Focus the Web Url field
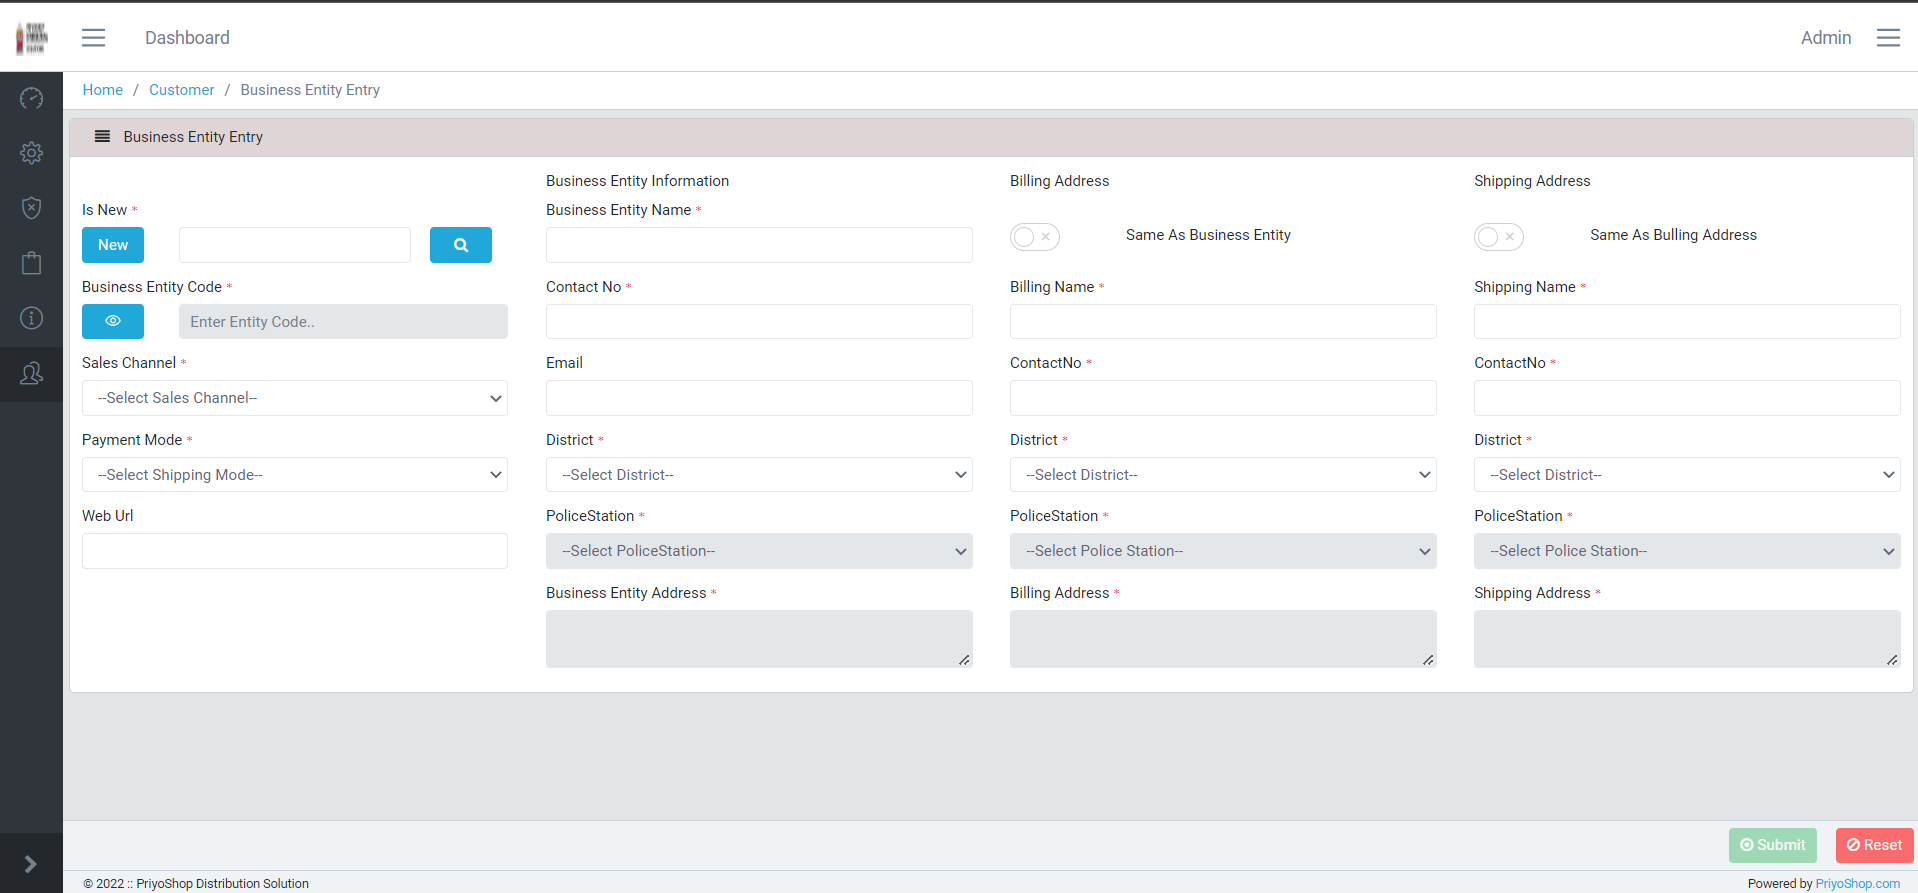 coord(295,551)
